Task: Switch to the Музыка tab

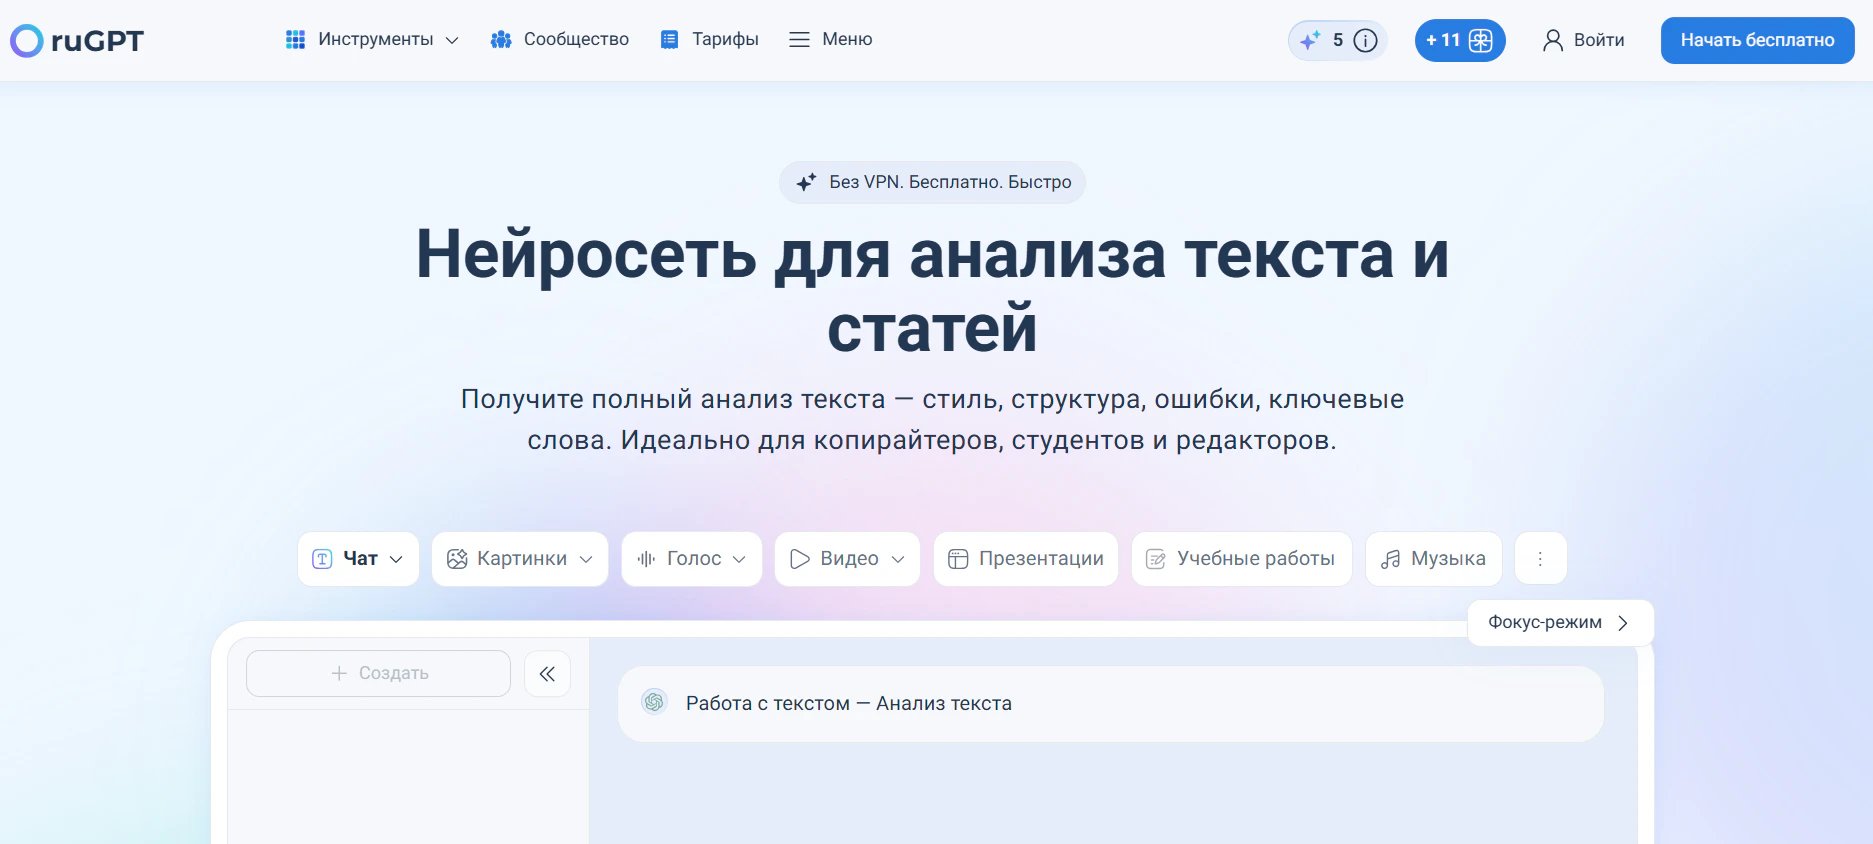Action: 1434,559
